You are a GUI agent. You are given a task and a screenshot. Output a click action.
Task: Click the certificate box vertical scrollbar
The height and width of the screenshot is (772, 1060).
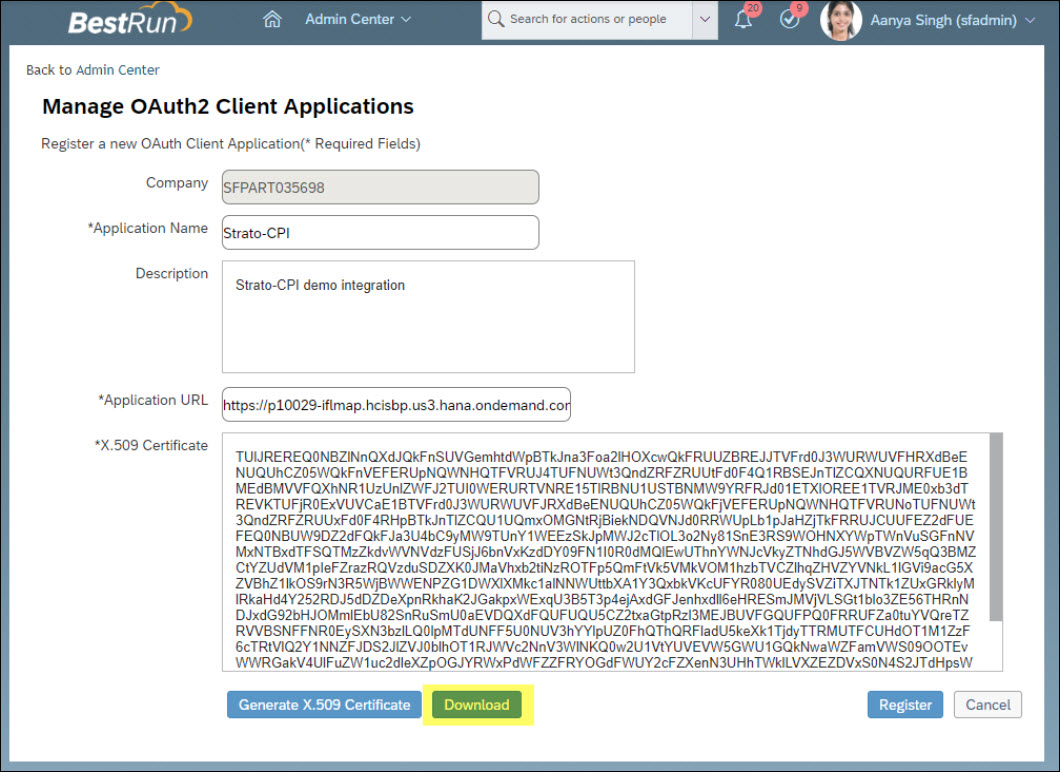click(995, 530)
